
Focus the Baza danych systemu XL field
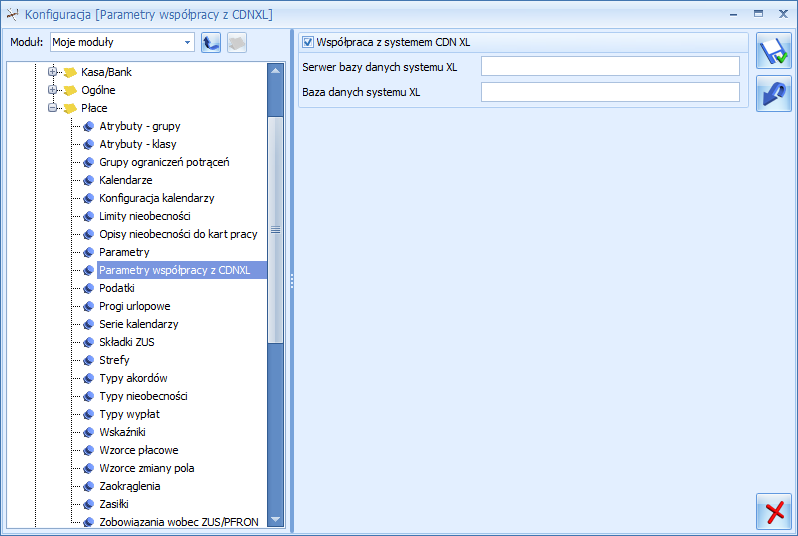tap(610, 92)
